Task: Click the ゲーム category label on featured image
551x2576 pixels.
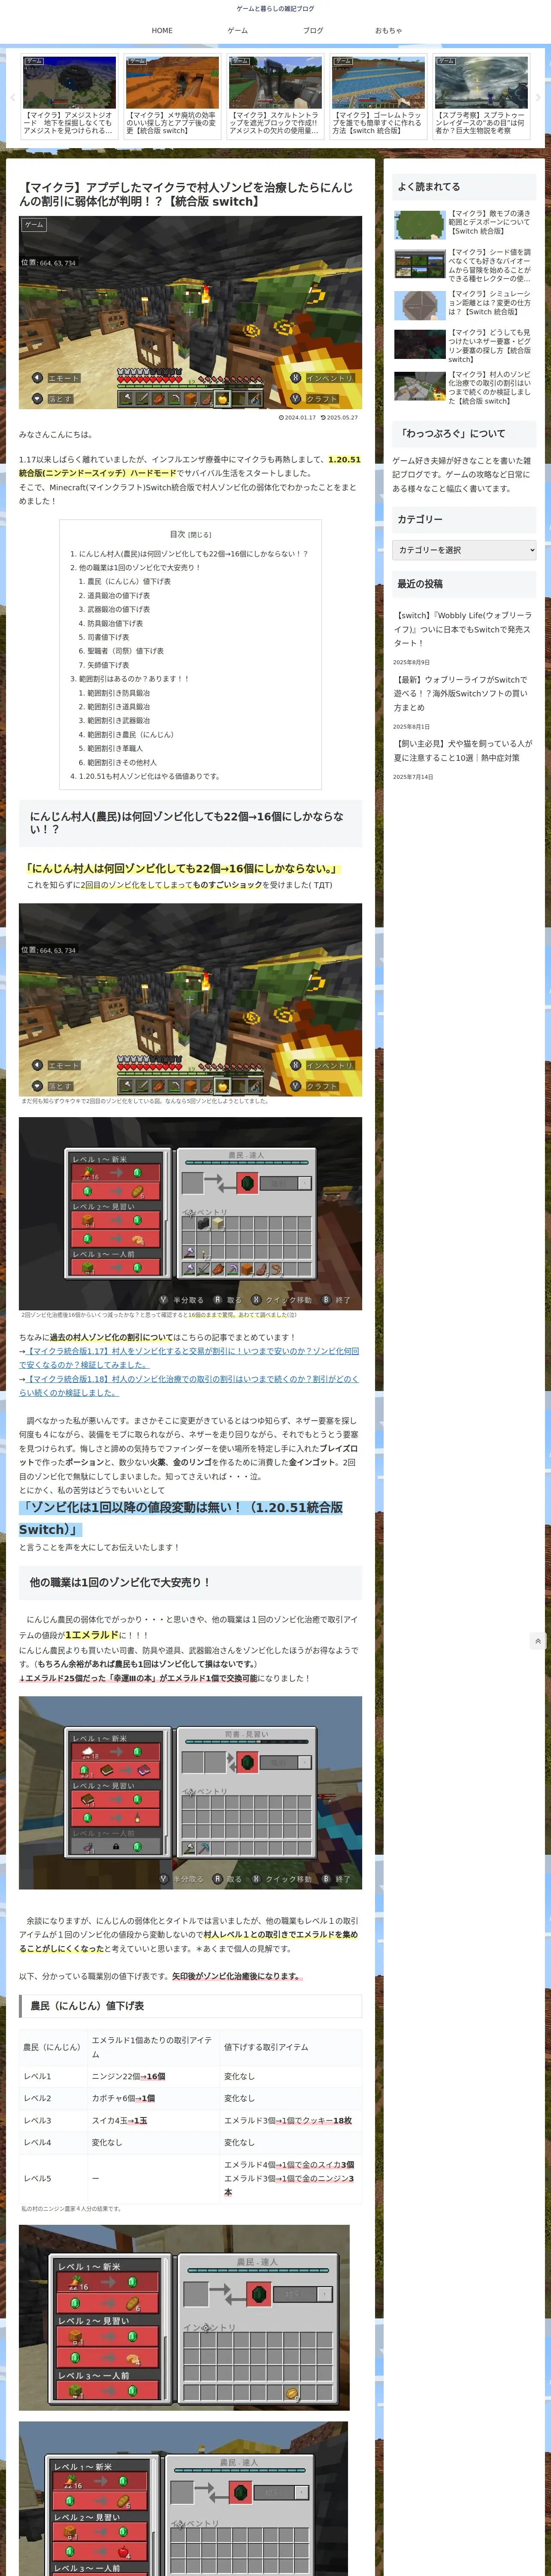Action: click(34, 225)
